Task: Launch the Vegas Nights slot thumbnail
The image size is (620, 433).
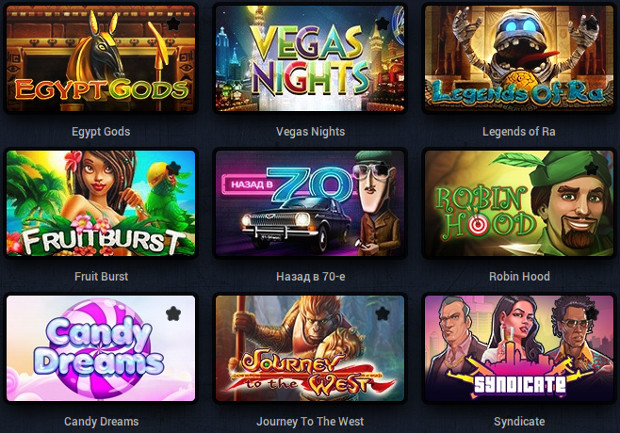Action: point(310,59)
